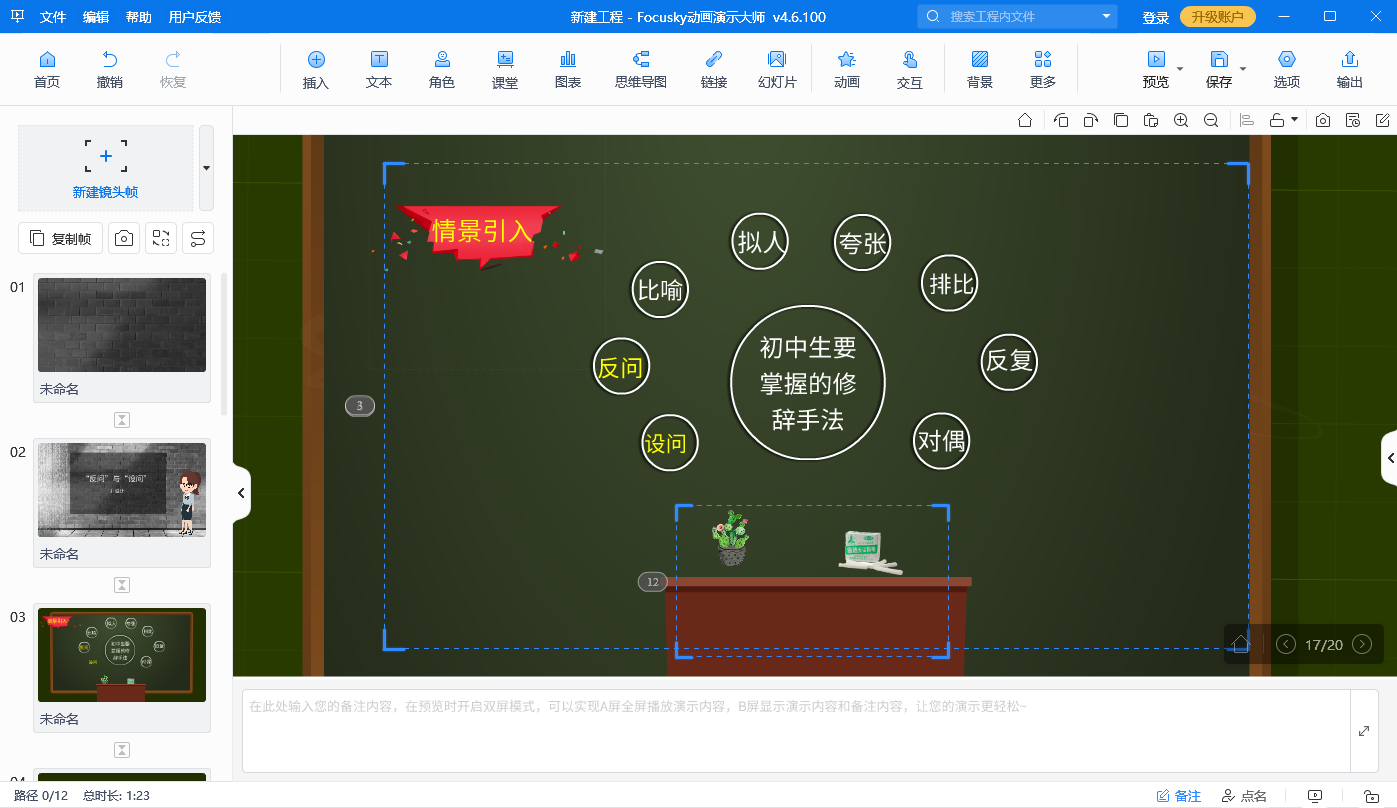Click the 搜索工程内文件 search field
Screen dimensions: 1397x808
point(1018,16)
